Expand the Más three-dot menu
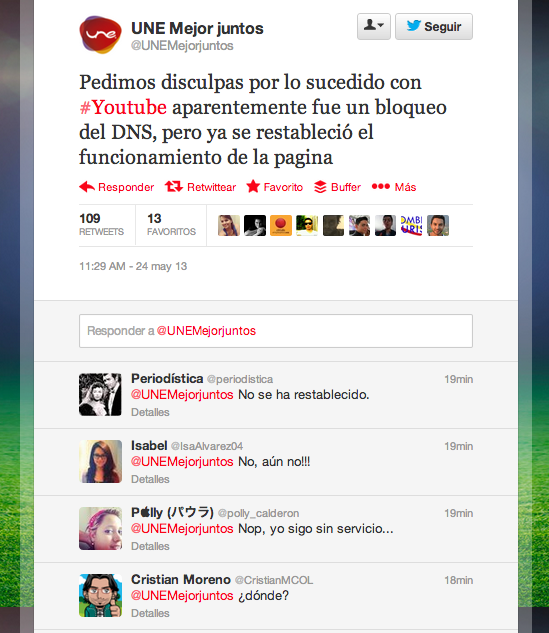The width and height of the screenshot is (549, 633). (x=381, y=187)
